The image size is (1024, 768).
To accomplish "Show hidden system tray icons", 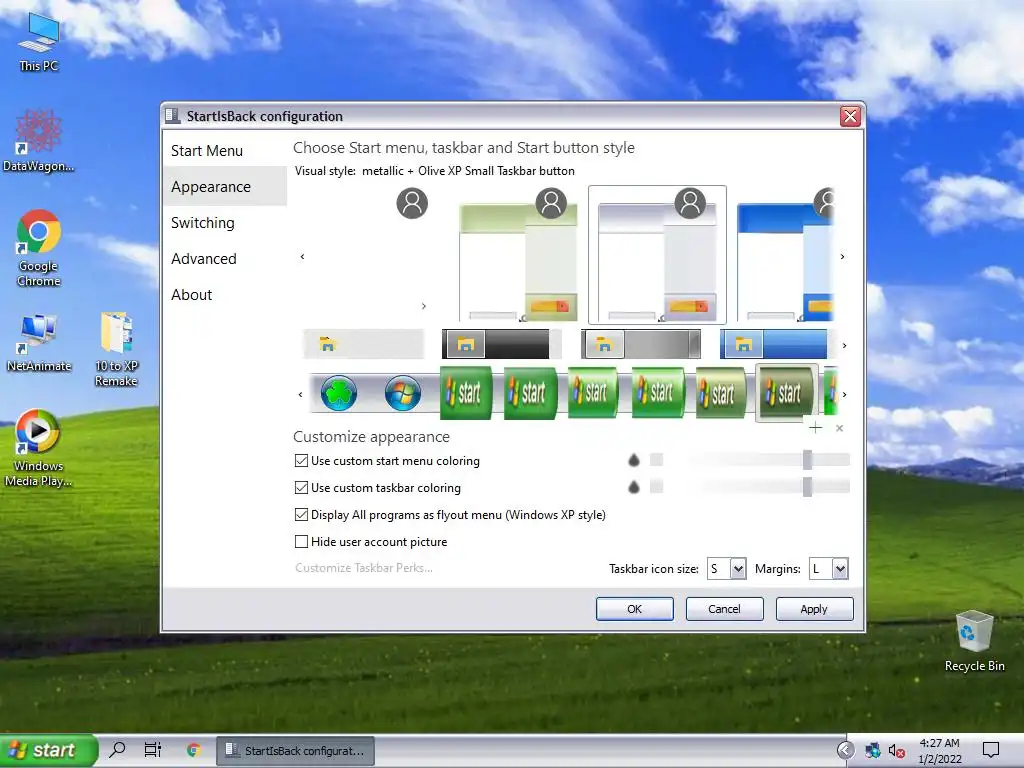I will tap(846, 750).
